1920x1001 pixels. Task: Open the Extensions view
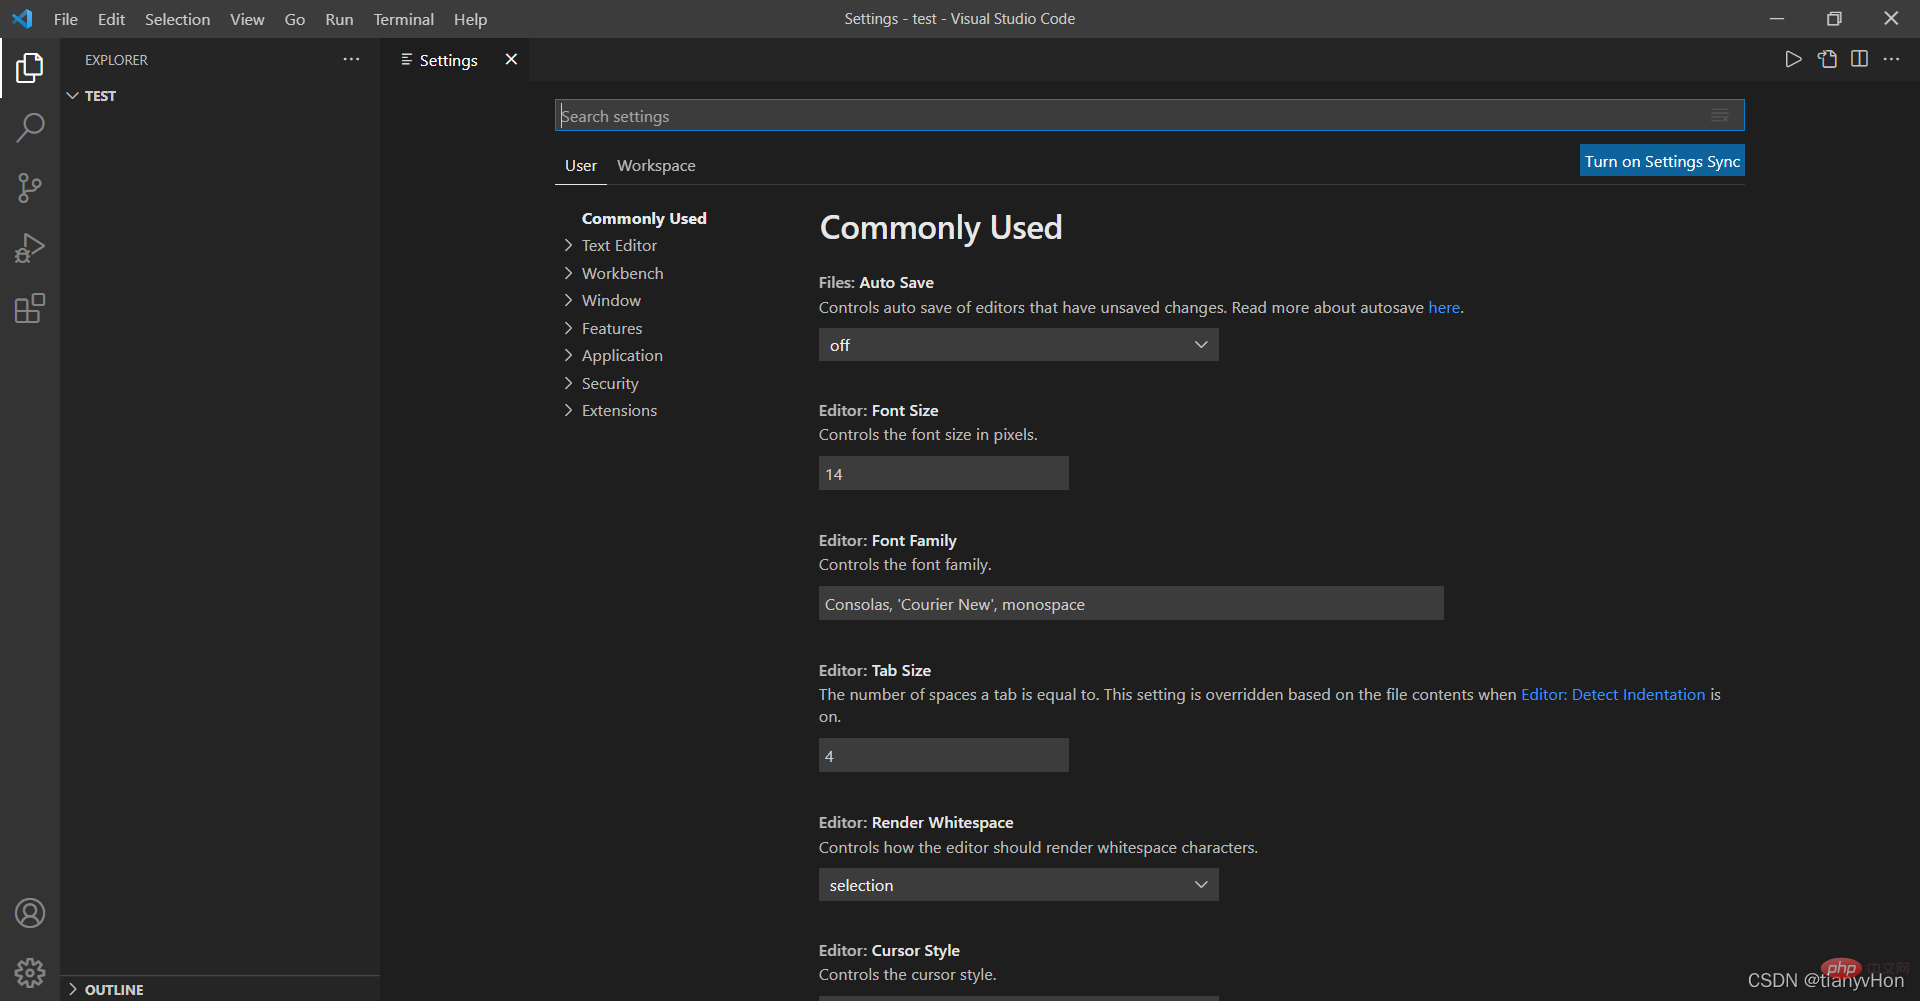[x=30, y=309]
